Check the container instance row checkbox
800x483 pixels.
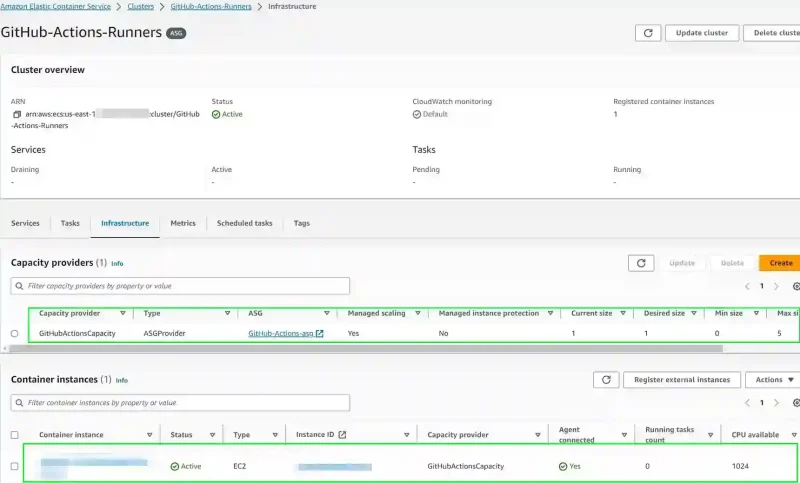tap(14, 466)
